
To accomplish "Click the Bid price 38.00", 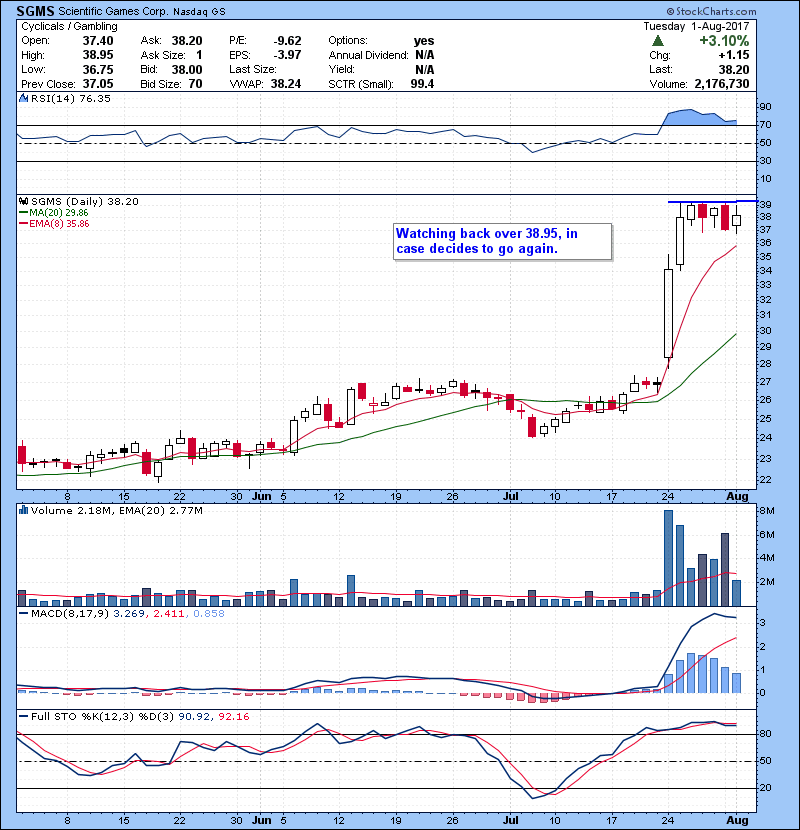I will tap(187, 69).
